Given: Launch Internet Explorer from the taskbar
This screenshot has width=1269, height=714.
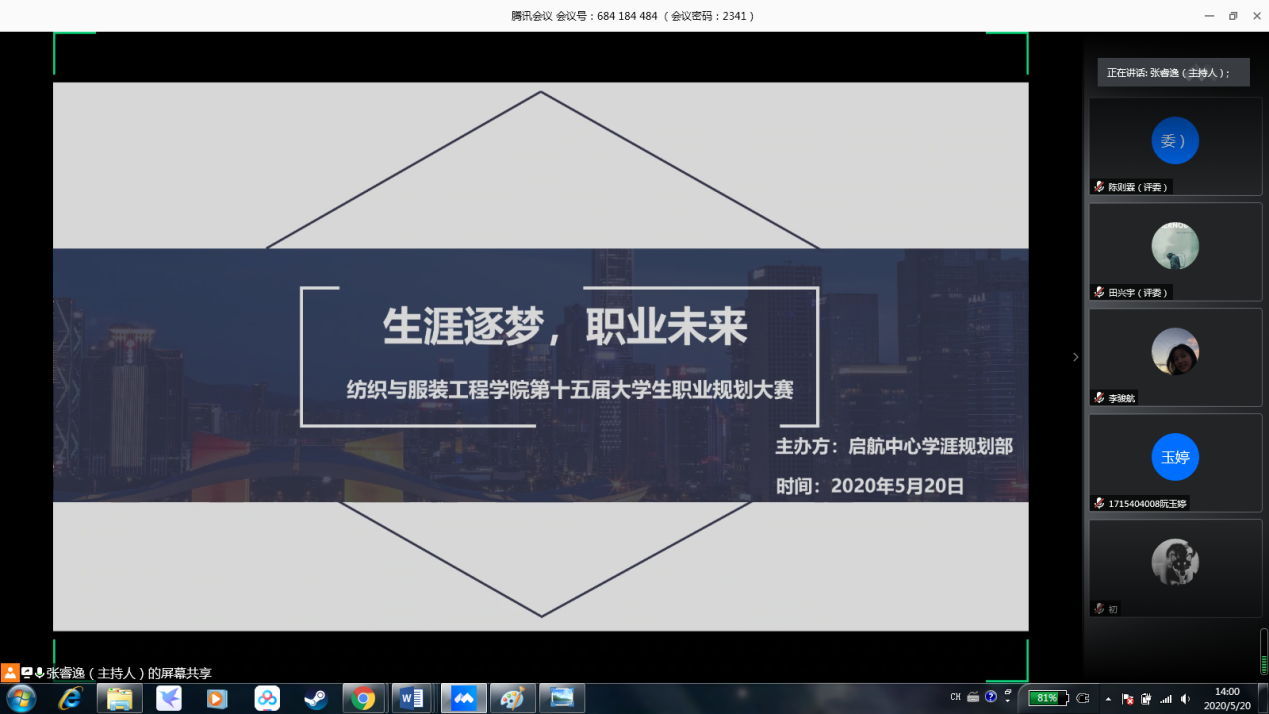Looking at the screenshot, I should point(71,698).
